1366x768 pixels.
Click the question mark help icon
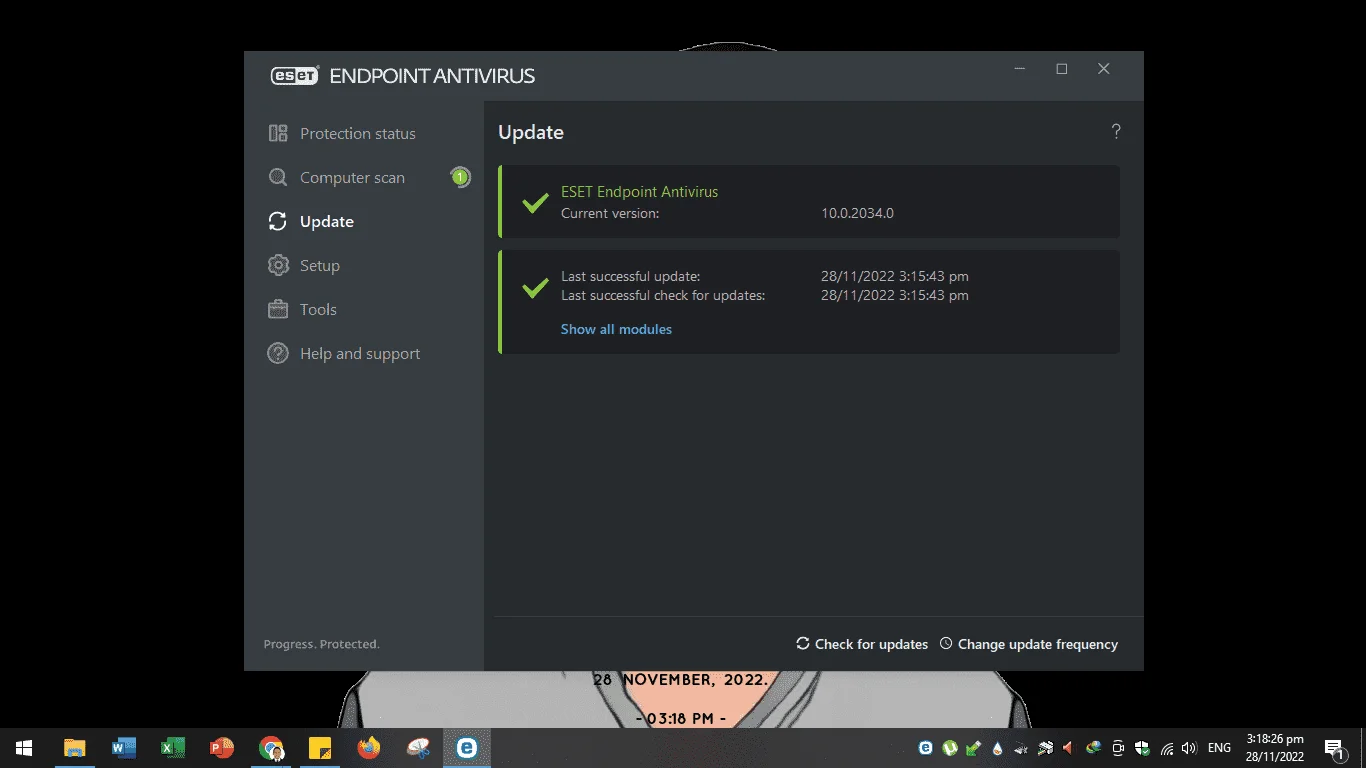tap(1116, 132)
